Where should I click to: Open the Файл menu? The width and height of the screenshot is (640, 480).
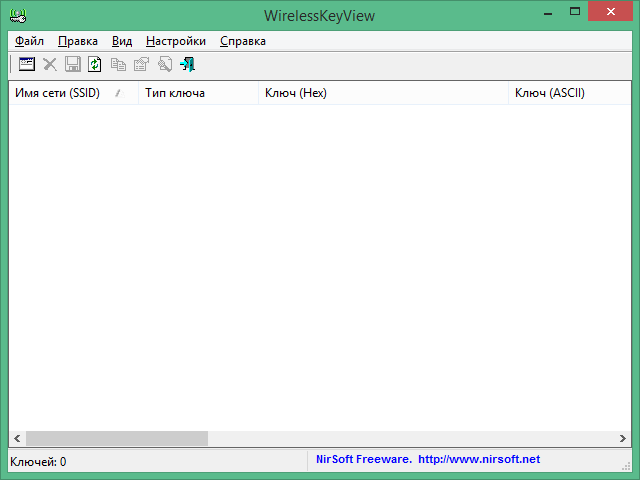tap(29, 41)
